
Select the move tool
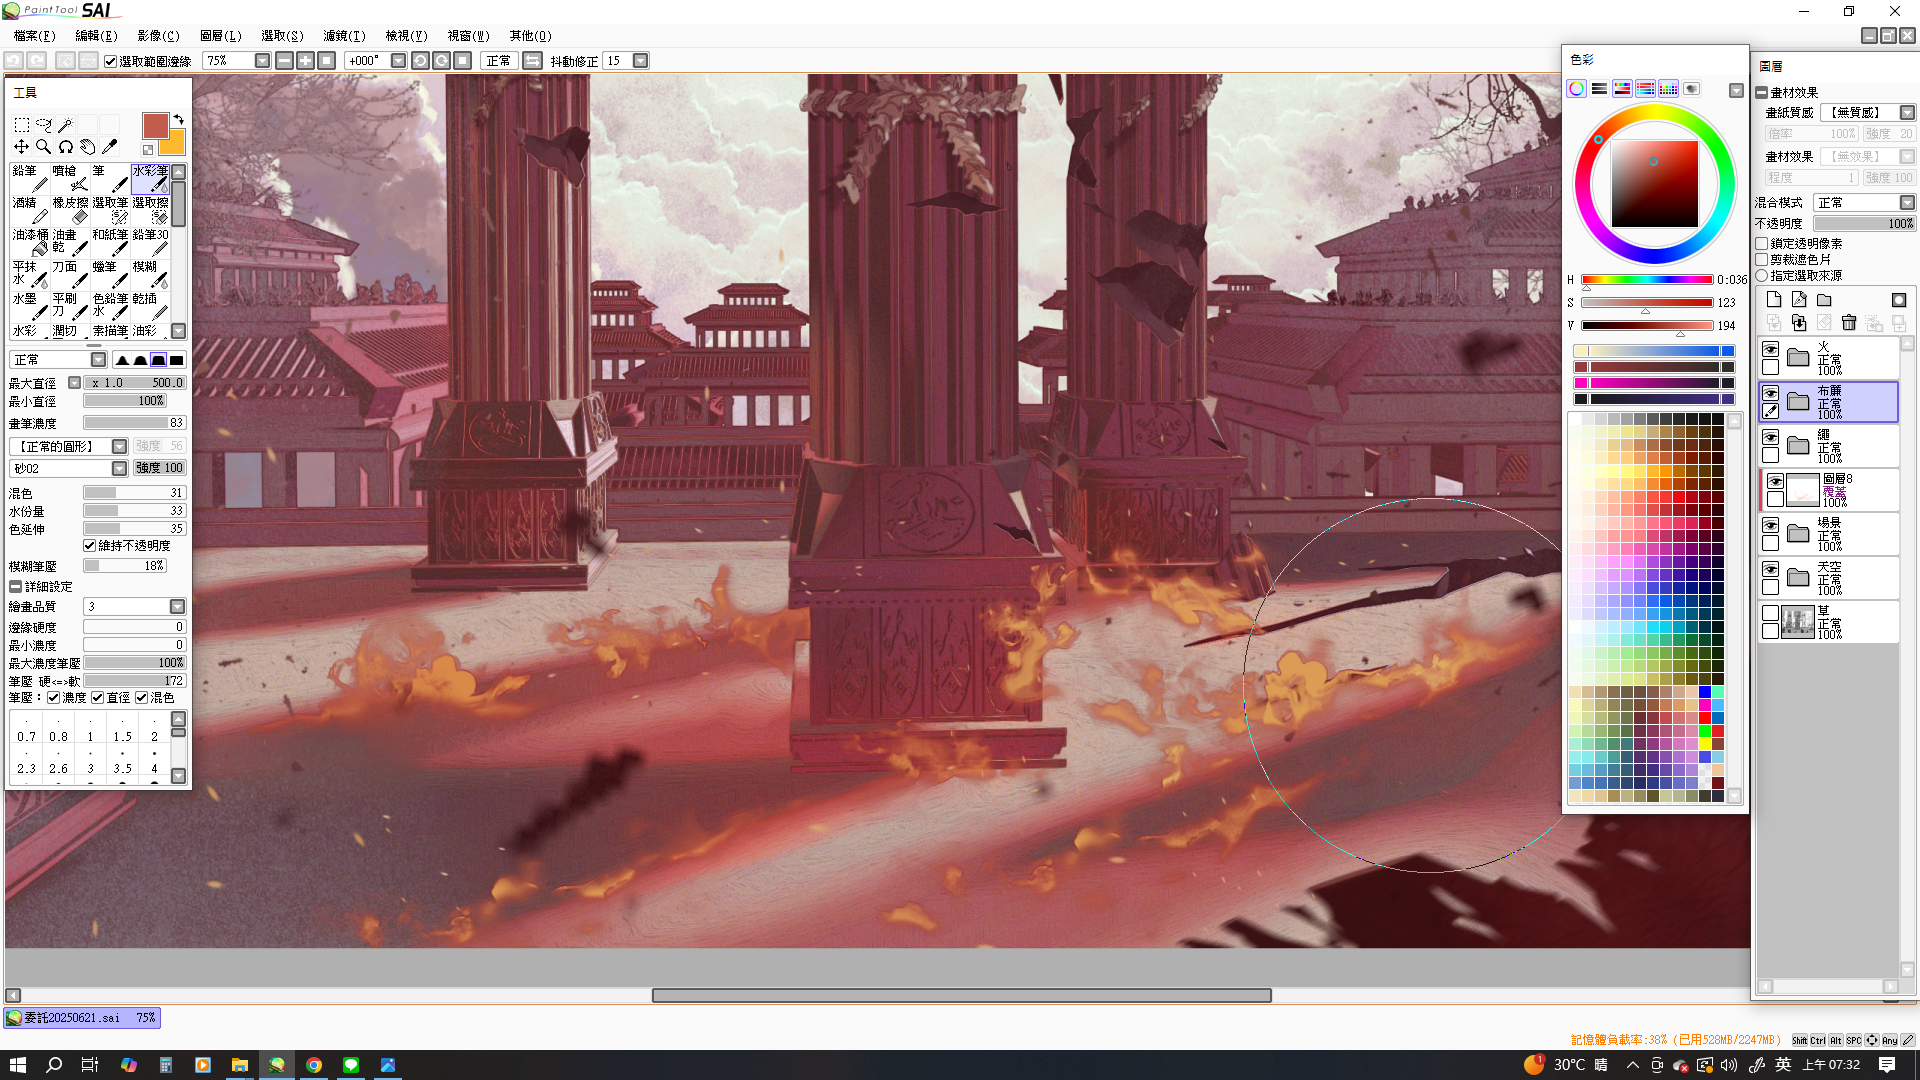pos(21,147)
